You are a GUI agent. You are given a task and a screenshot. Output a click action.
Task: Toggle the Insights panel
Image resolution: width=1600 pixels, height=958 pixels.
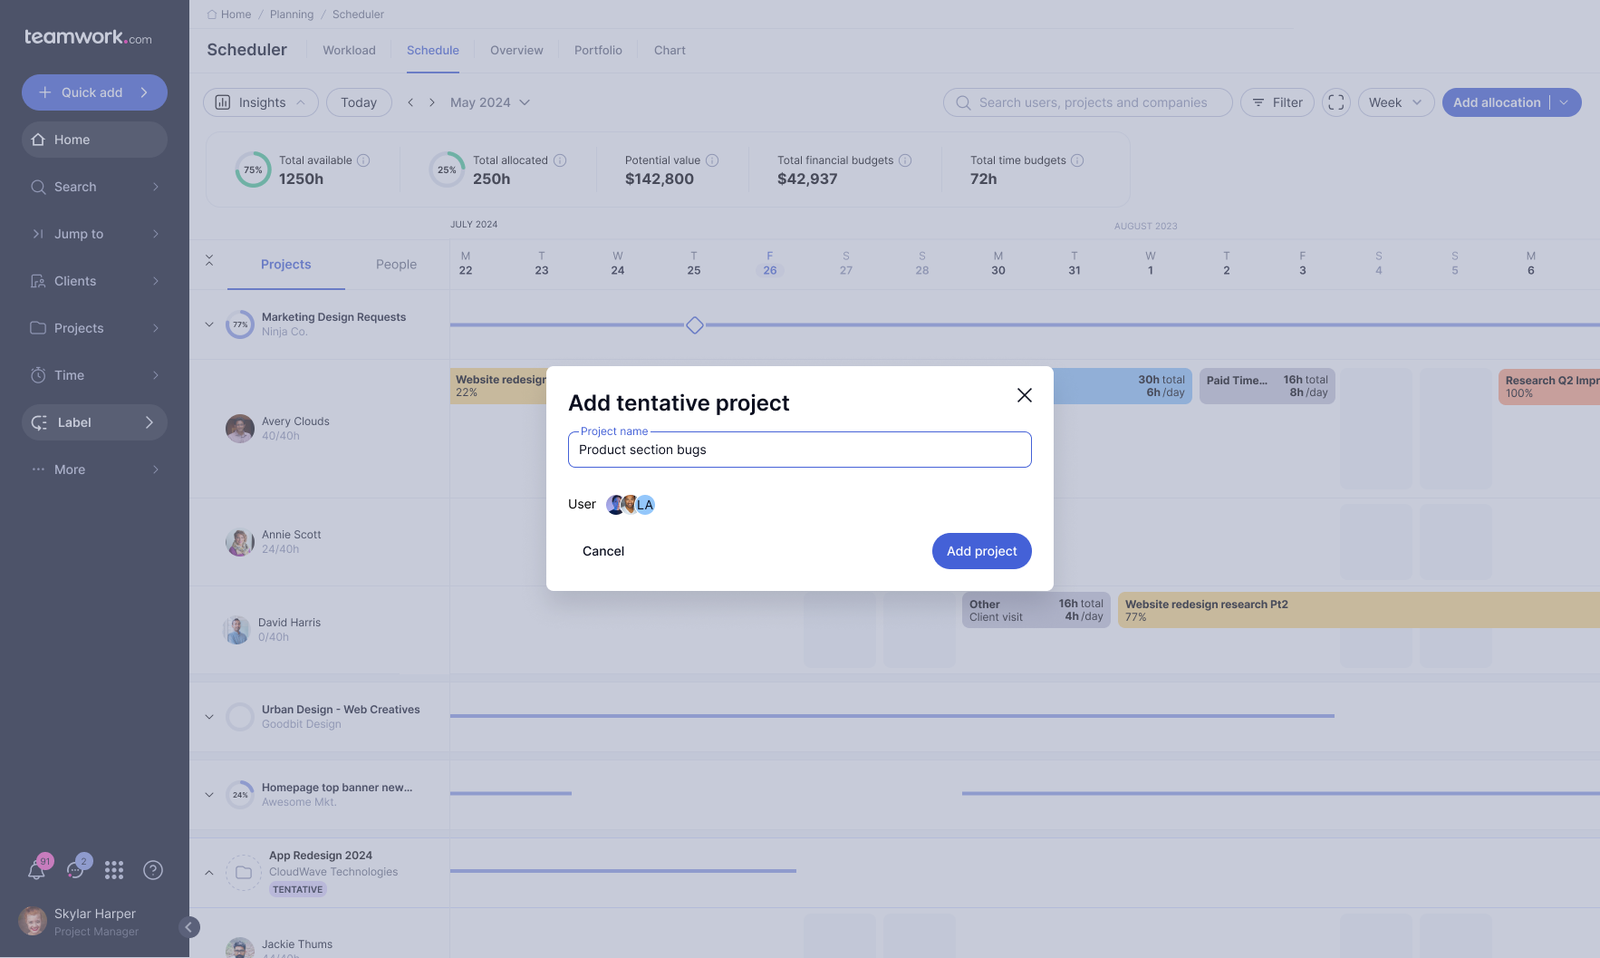[x=261, y=102]
